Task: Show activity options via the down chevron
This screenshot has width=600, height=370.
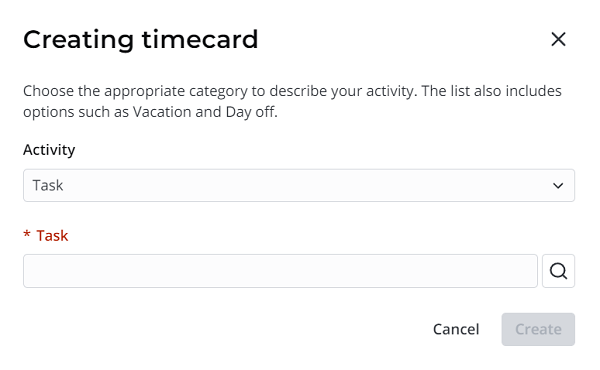Action: point(558,186)
